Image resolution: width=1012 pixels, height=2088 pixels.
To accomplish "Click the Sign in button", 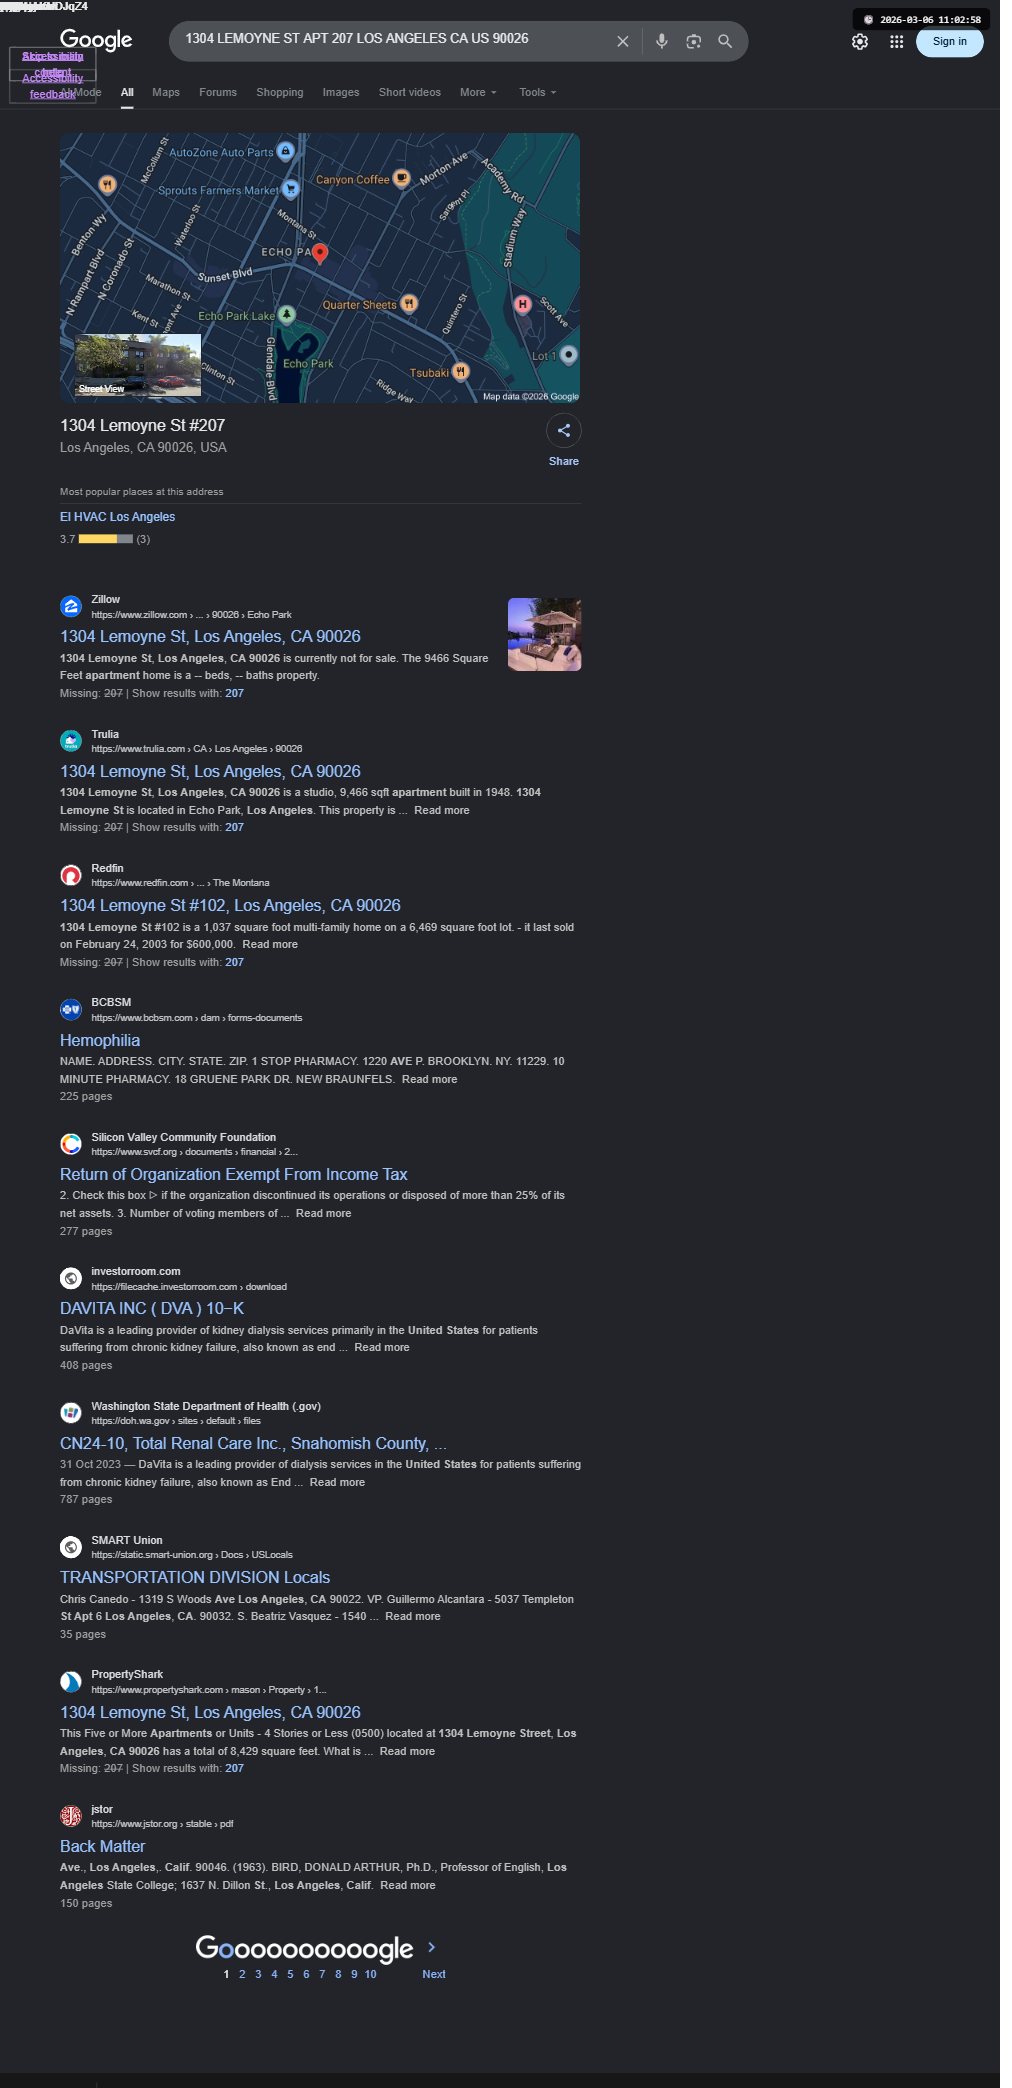I will 950,41.
